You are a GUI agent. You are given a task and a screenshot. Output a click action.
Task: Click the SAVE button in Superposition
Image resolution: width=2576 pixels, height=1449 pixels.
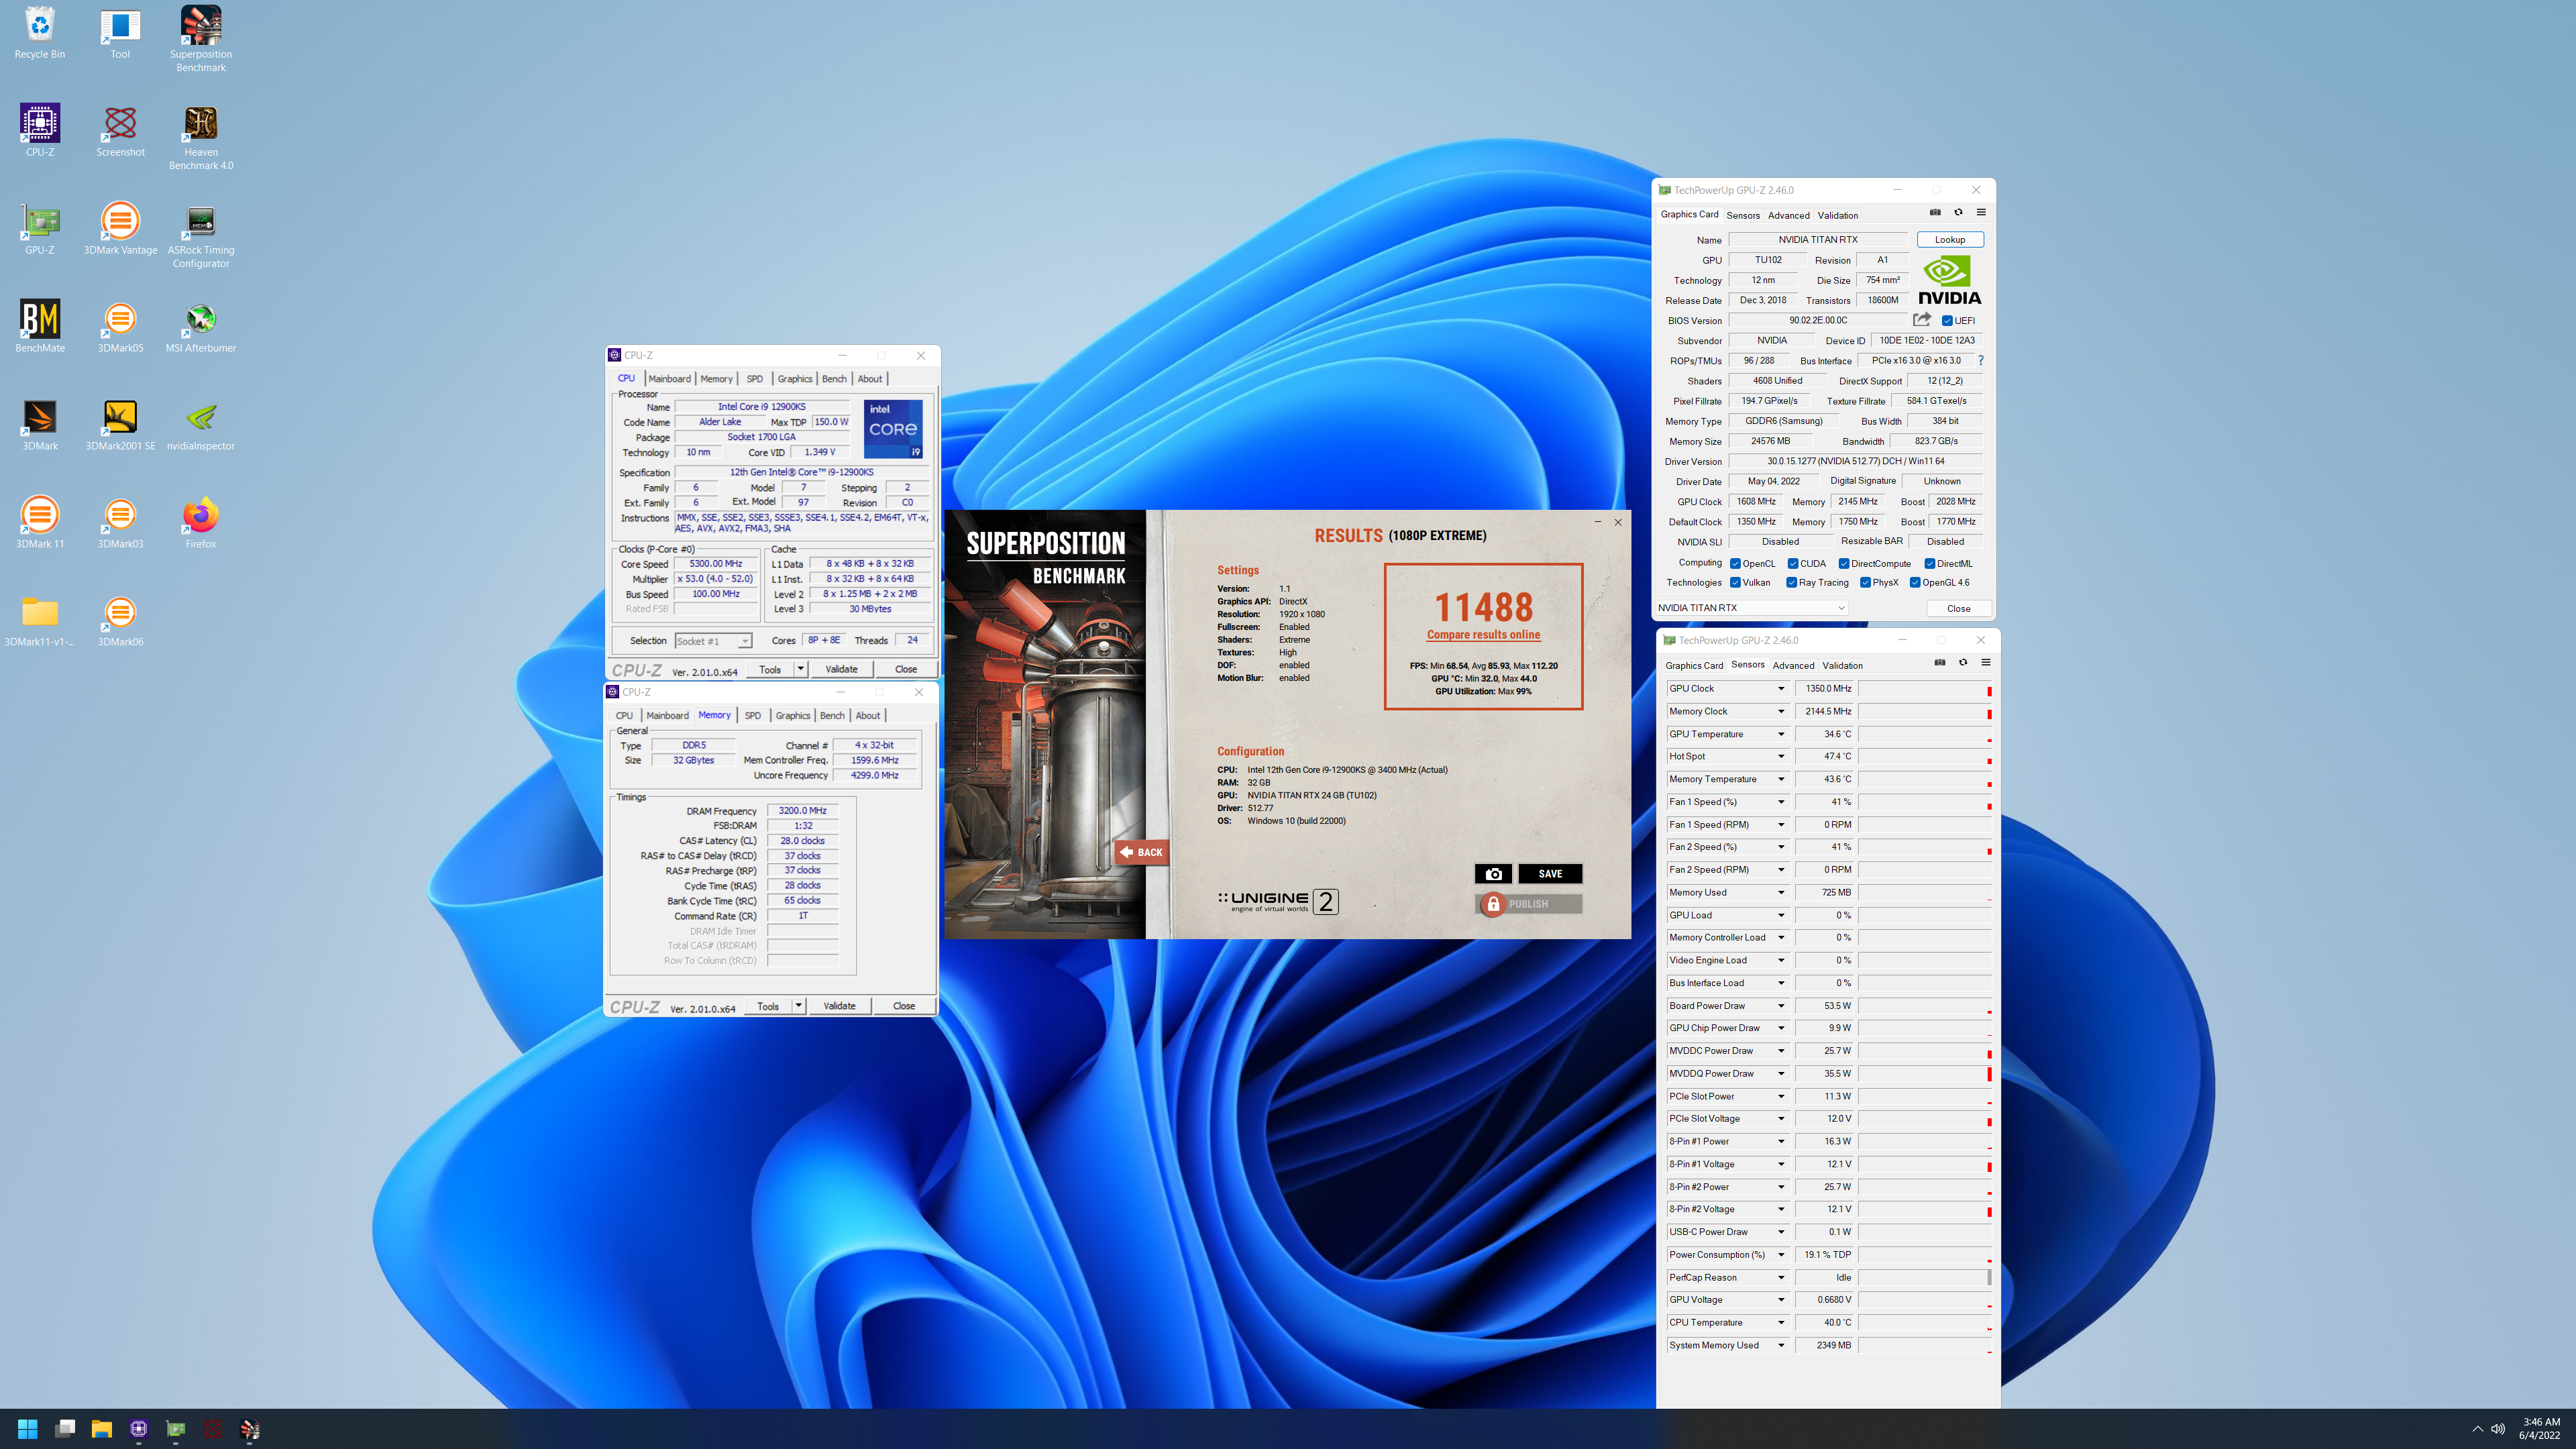pyautogui.click(x=1550, y=874)
